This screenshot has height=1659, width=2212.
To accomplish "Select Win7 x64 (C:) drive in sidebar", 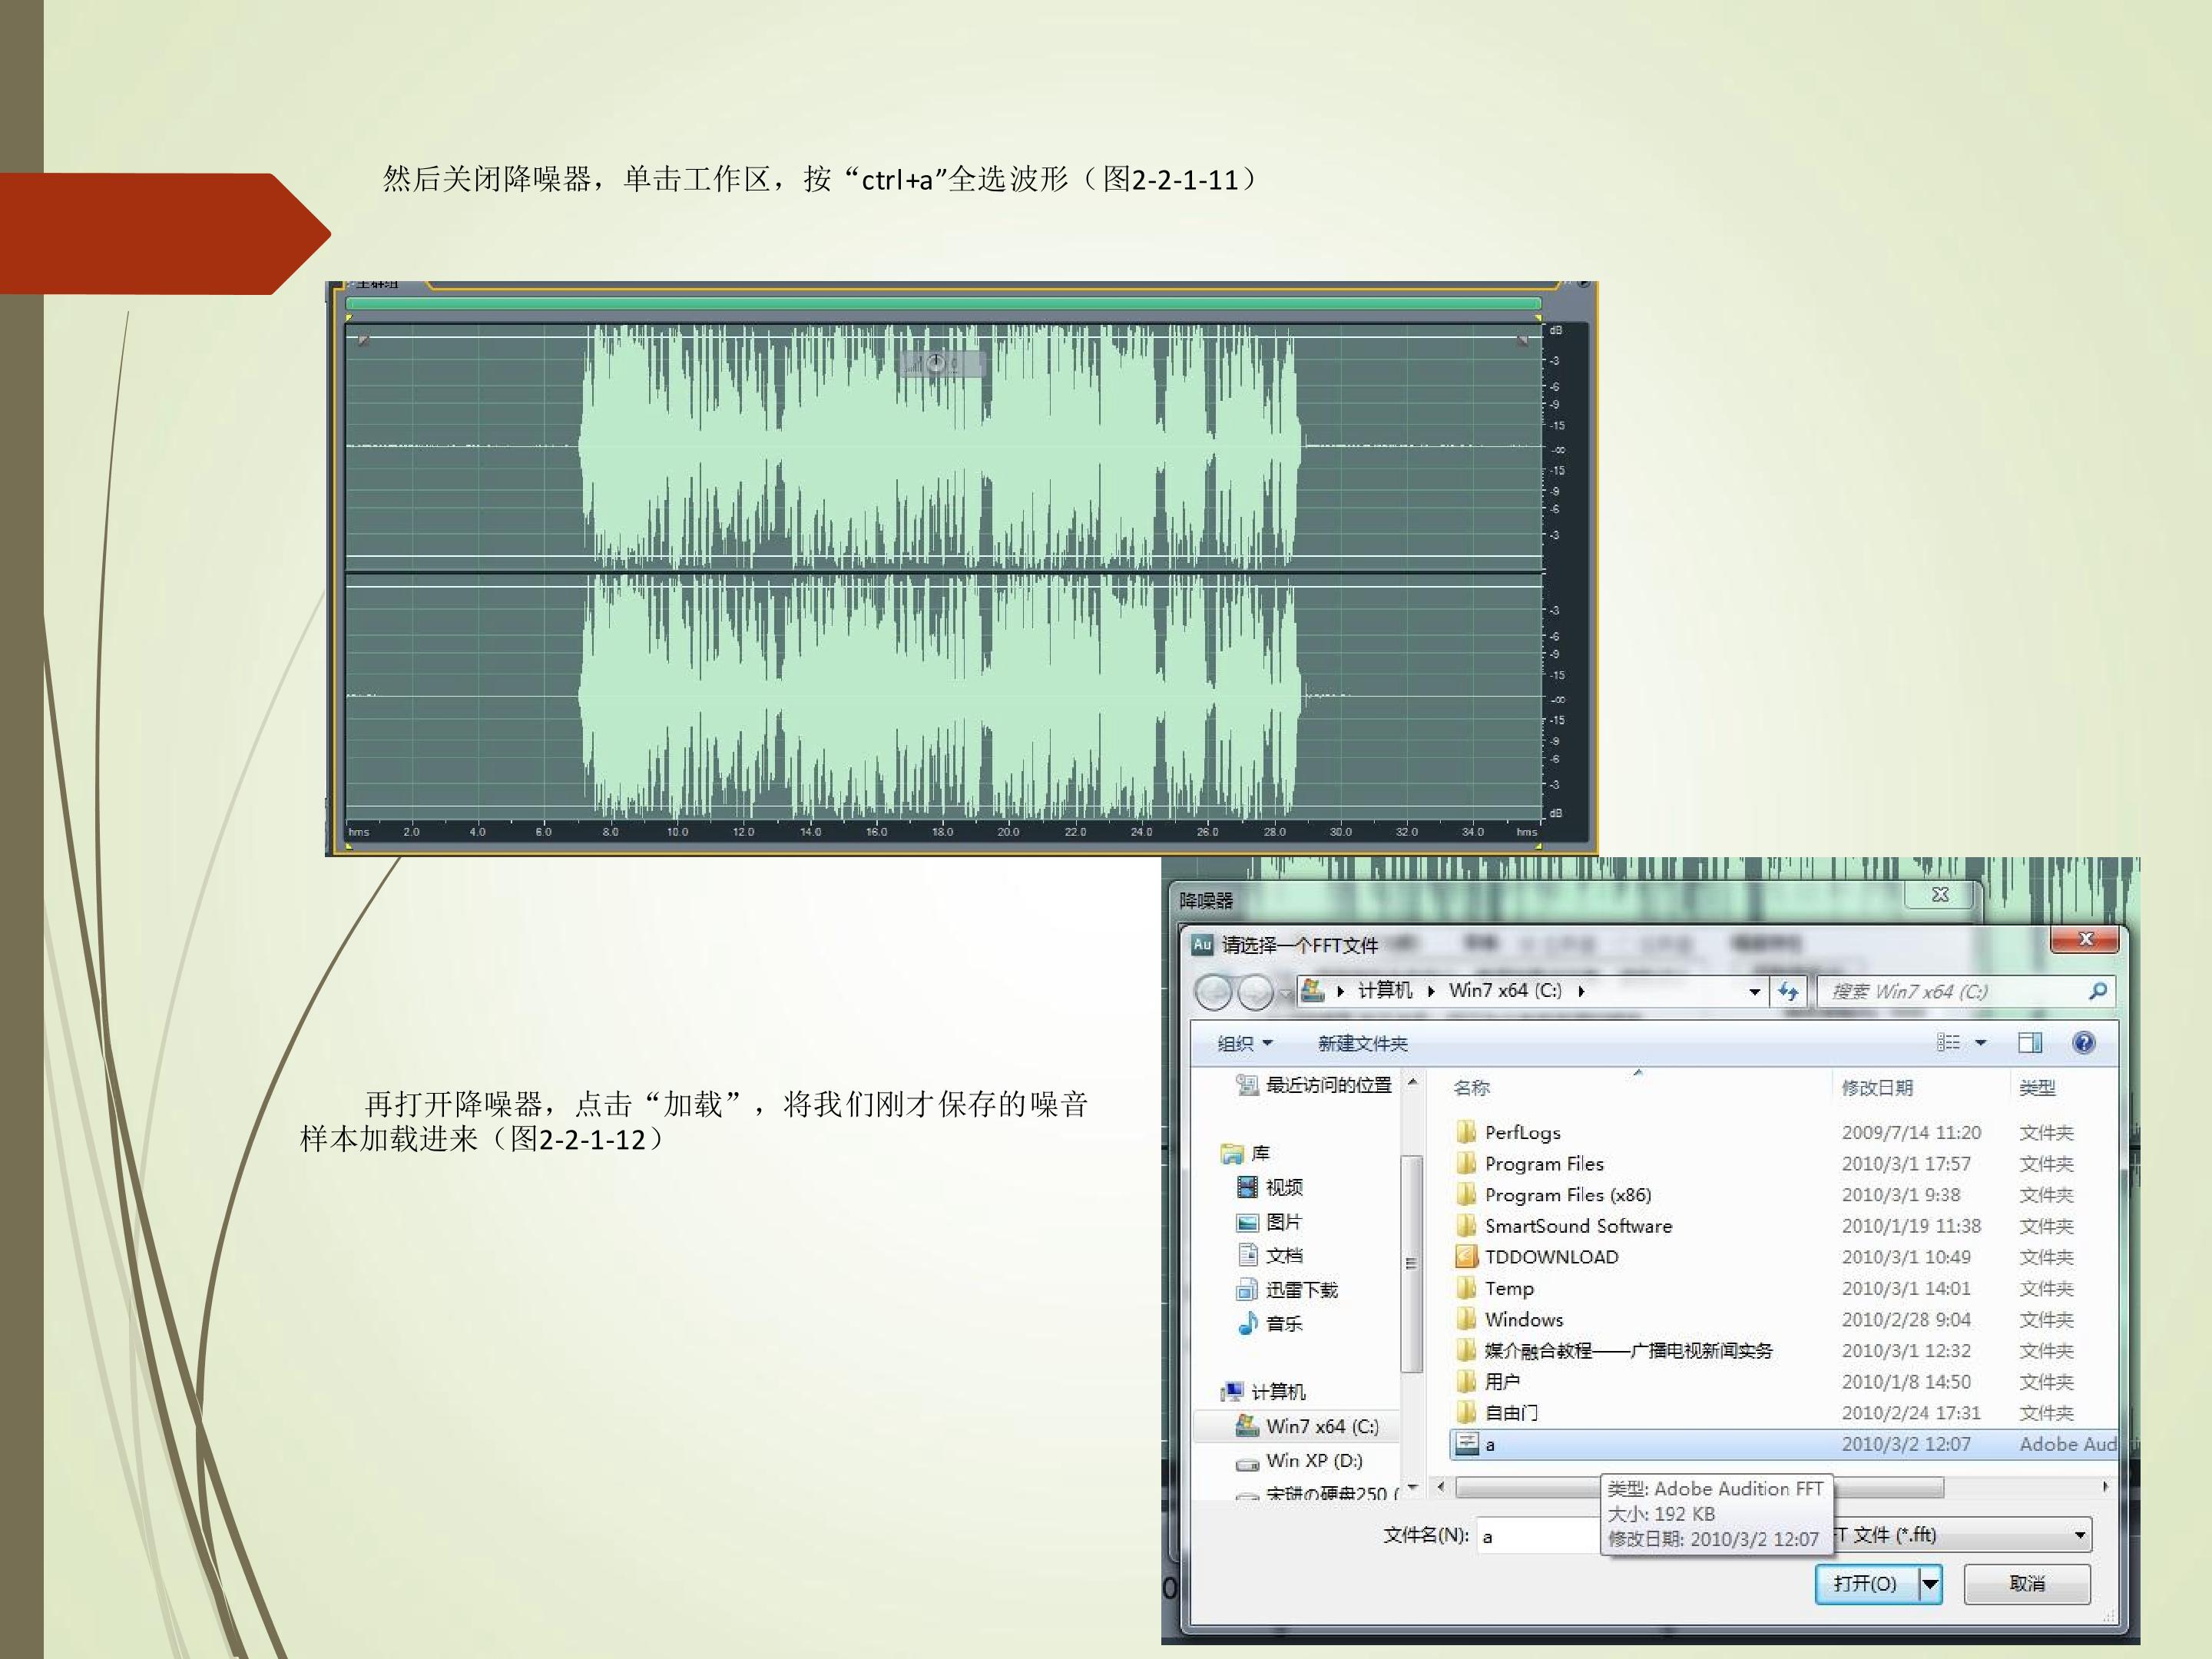I will (1307, 1426).
